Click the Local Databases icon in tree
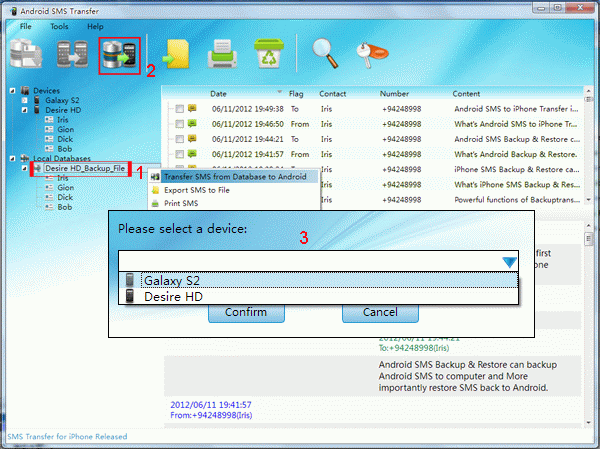Viewport: 600px width, 449px height. click(x=25, y=158)
